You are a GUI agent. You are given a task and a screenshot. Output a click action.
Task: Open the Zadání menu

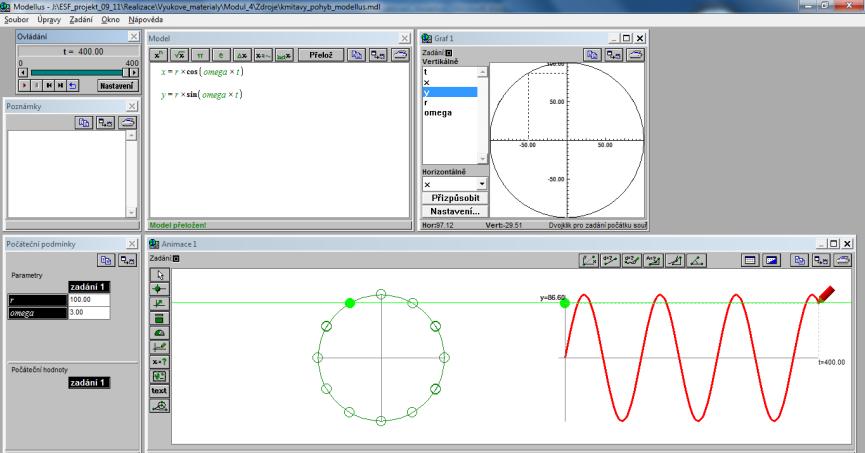tap(81, 19)
